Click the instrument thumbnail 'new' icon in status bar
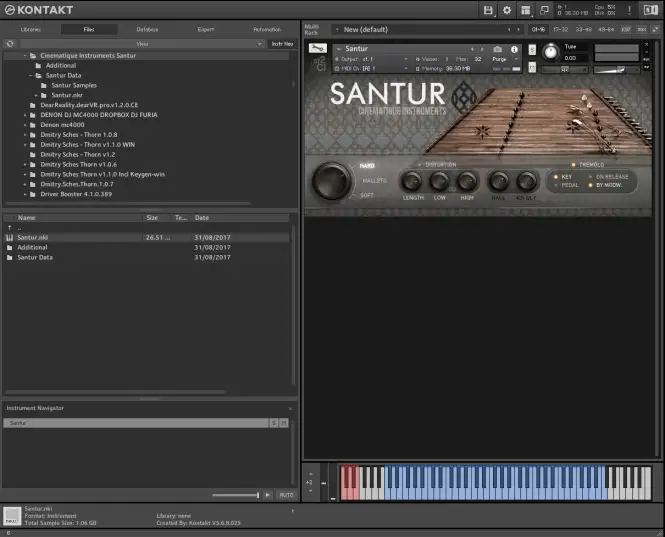The width and height of the screenshot is (665, 537). pos(12,516)
